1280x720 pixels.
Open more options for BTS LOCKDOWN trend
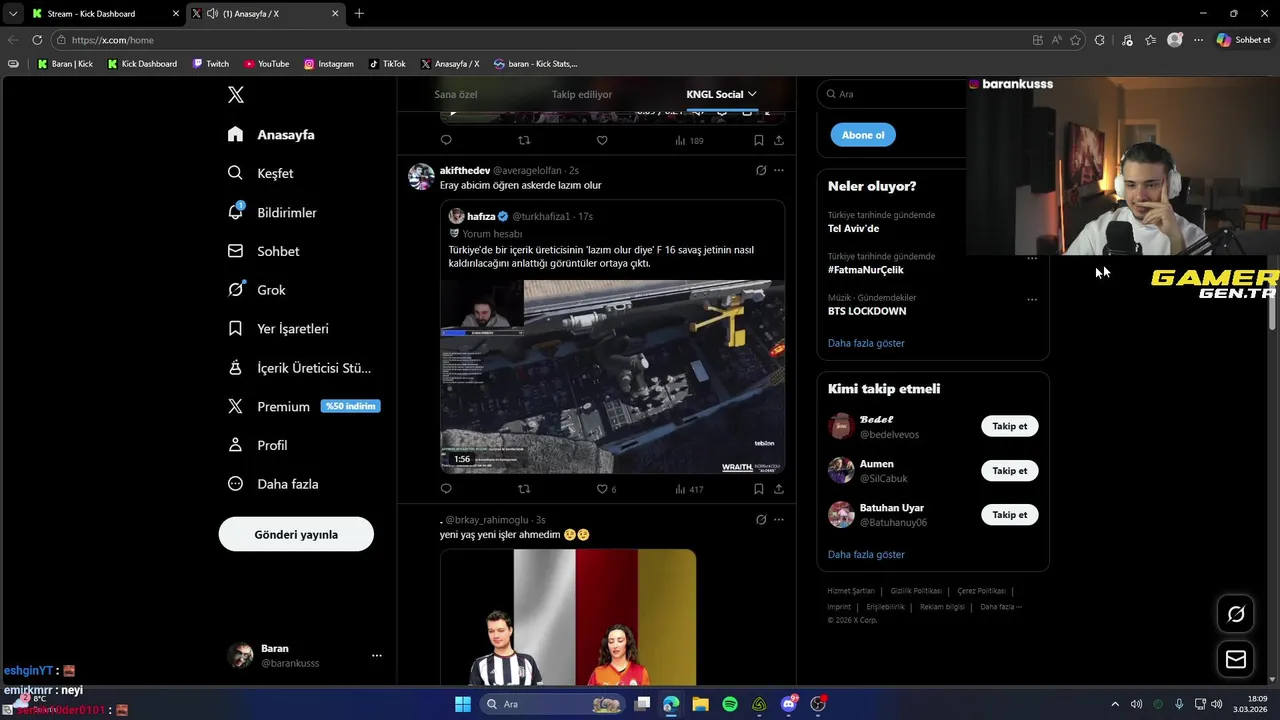pyautogui.click(x=1032, y=299)
